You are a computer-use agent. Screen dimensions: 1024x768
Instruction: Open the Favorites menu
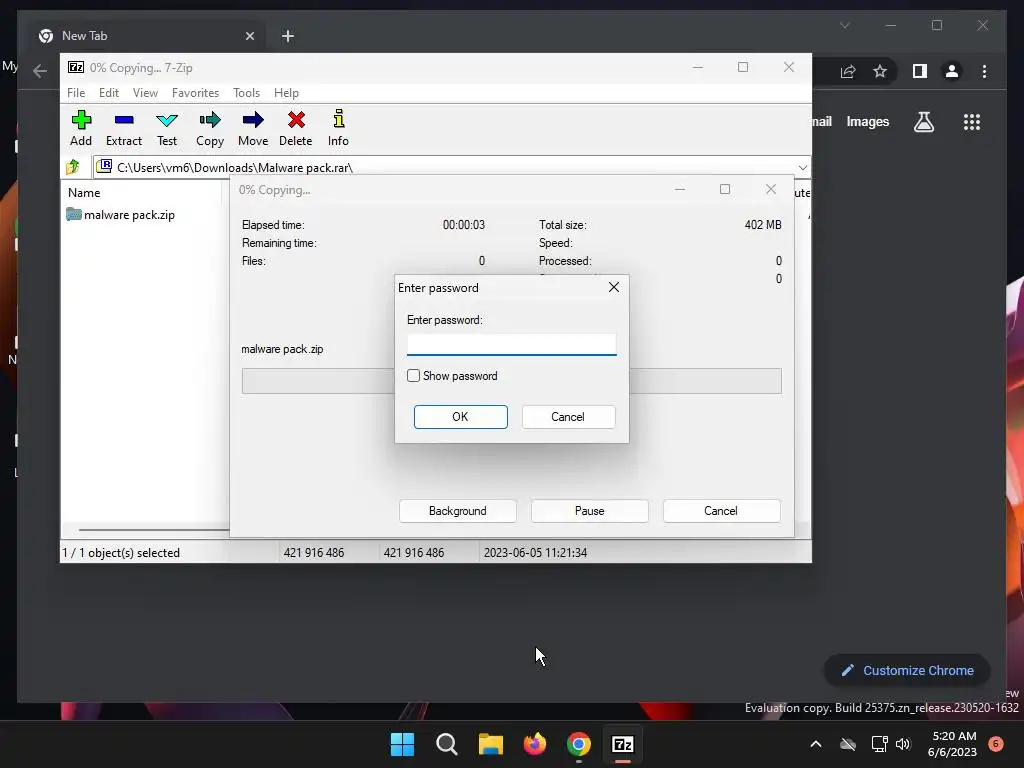[x=195, y=93]
